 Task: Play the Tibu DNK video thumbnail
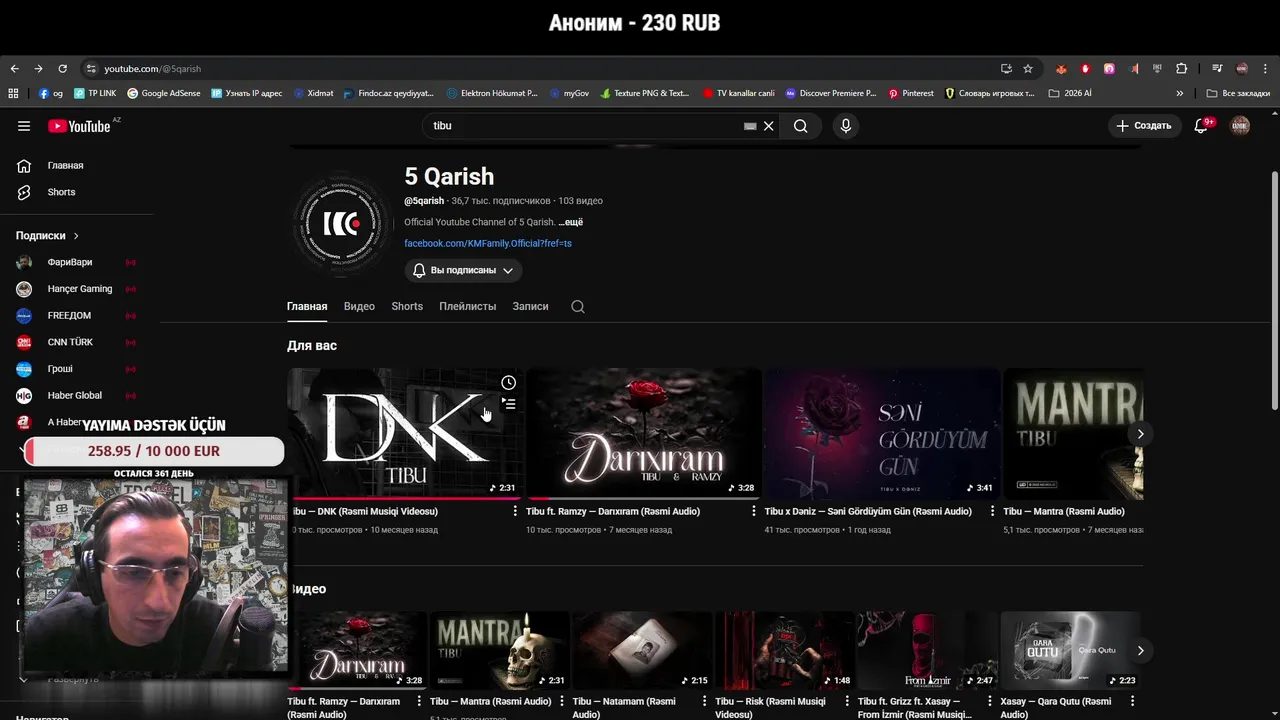[405, 434]
